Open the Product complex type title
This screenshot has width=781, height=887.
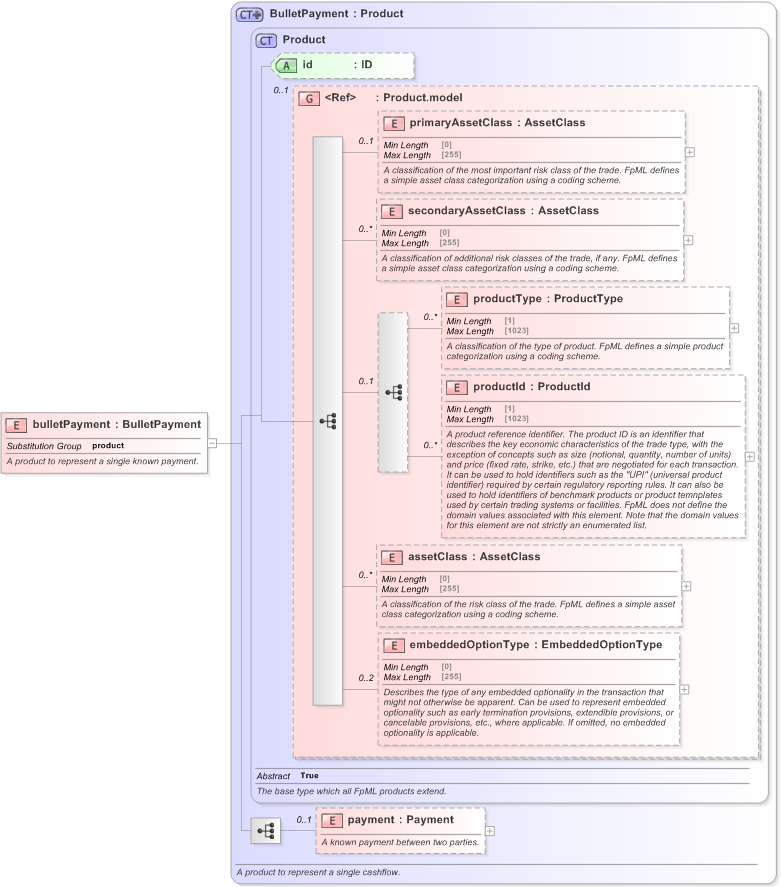[304, 40]
